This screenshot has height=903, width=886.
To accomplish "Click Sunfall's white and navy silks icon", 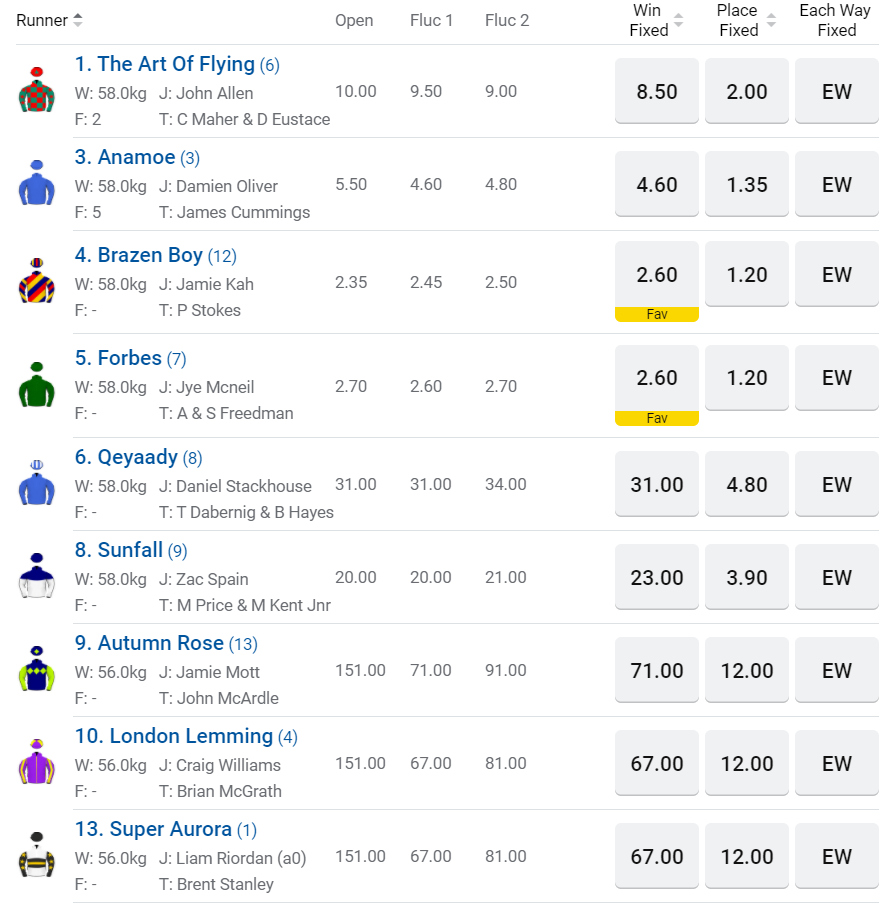I will click(x=37, y=576).
